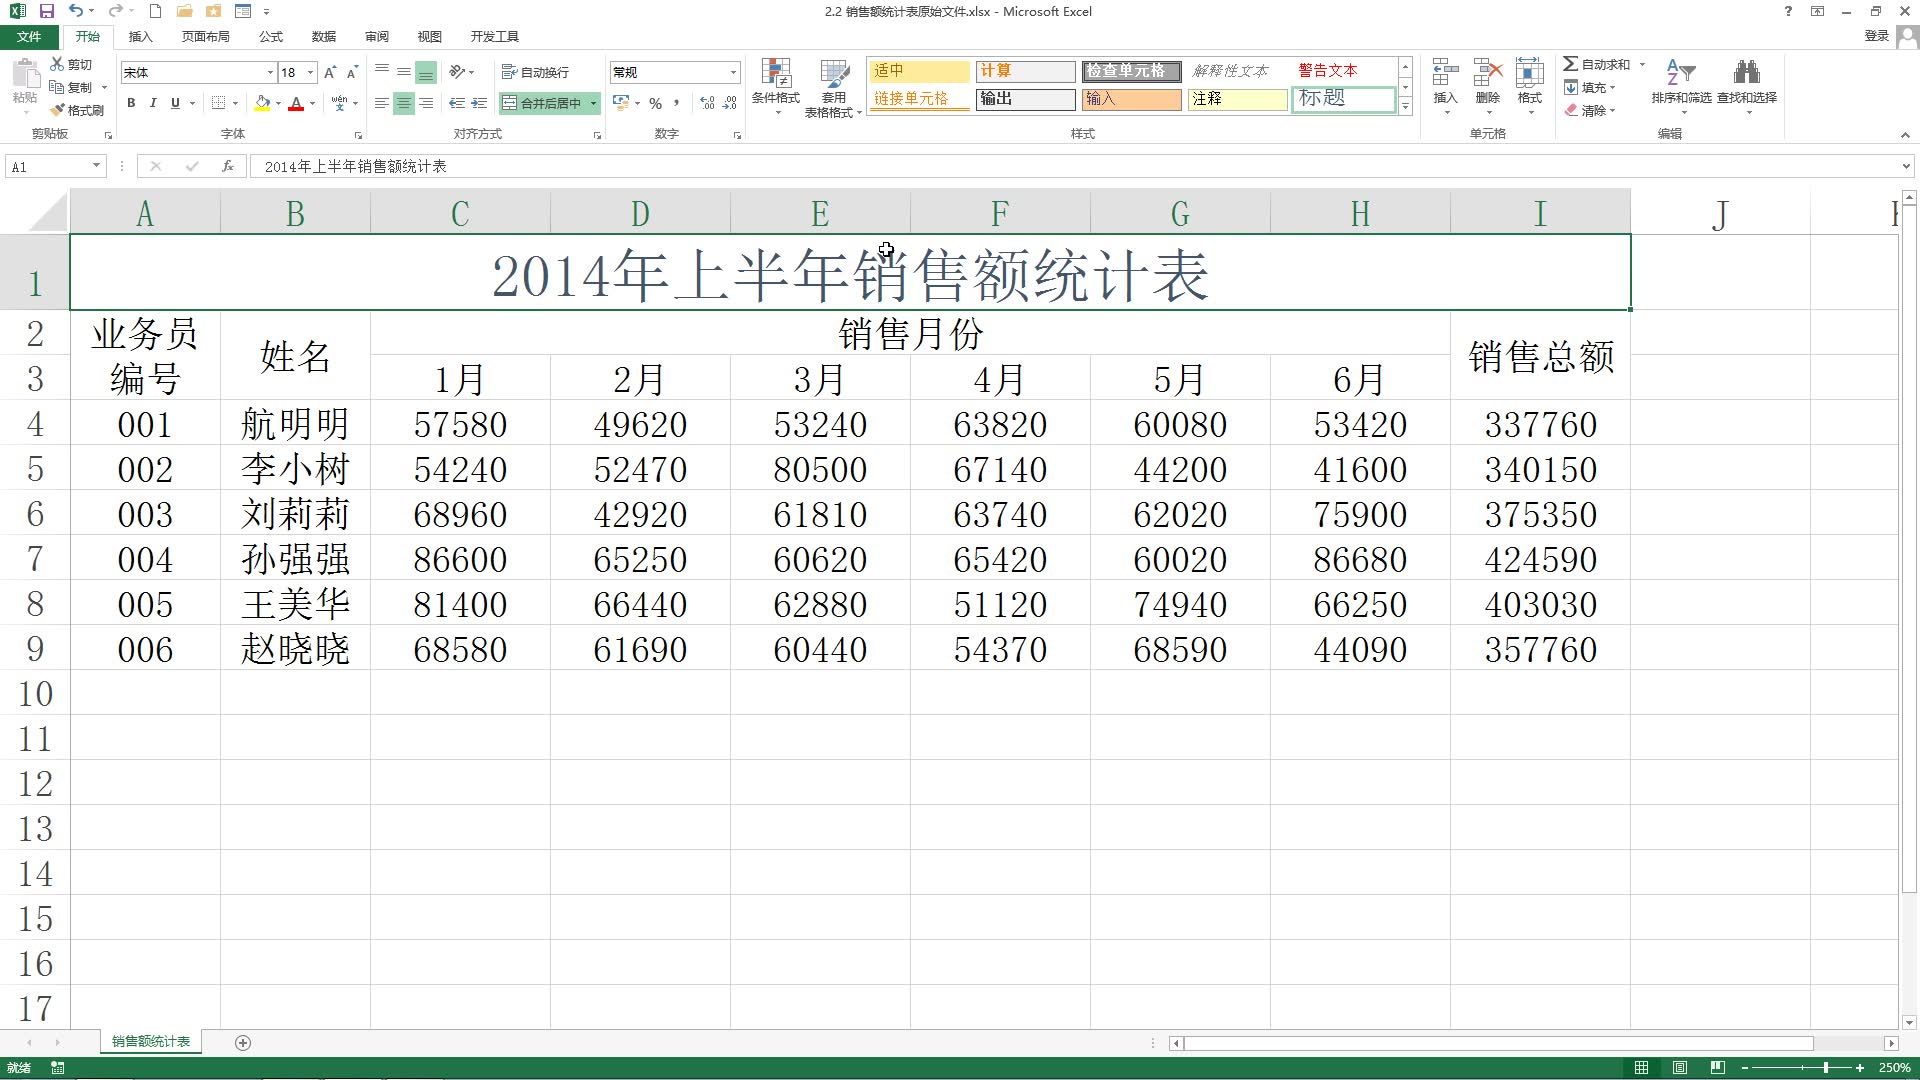Open the number format dropdown (常规)

(733, 72)
